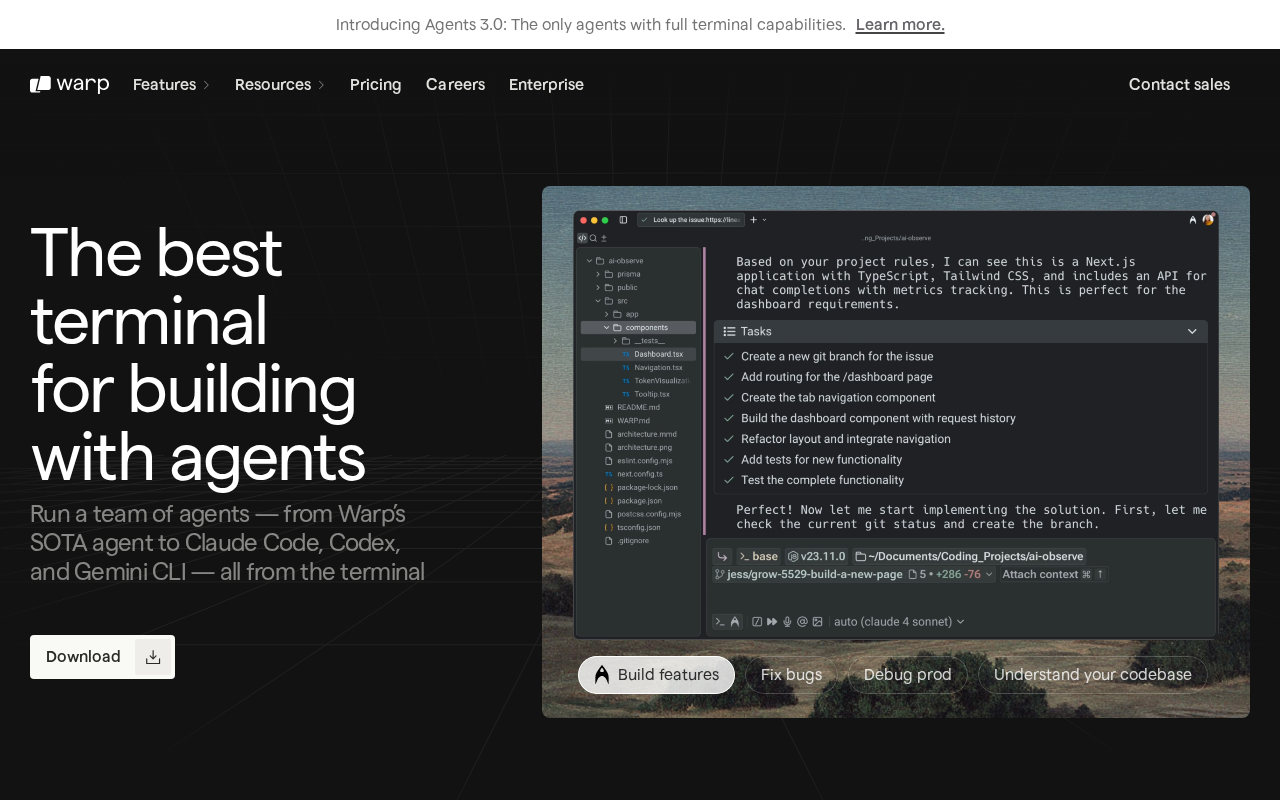The height and width of the screenshot is (800, 1280).
Task: Click the download arrow icon on Download button
Action: [153, 657]
